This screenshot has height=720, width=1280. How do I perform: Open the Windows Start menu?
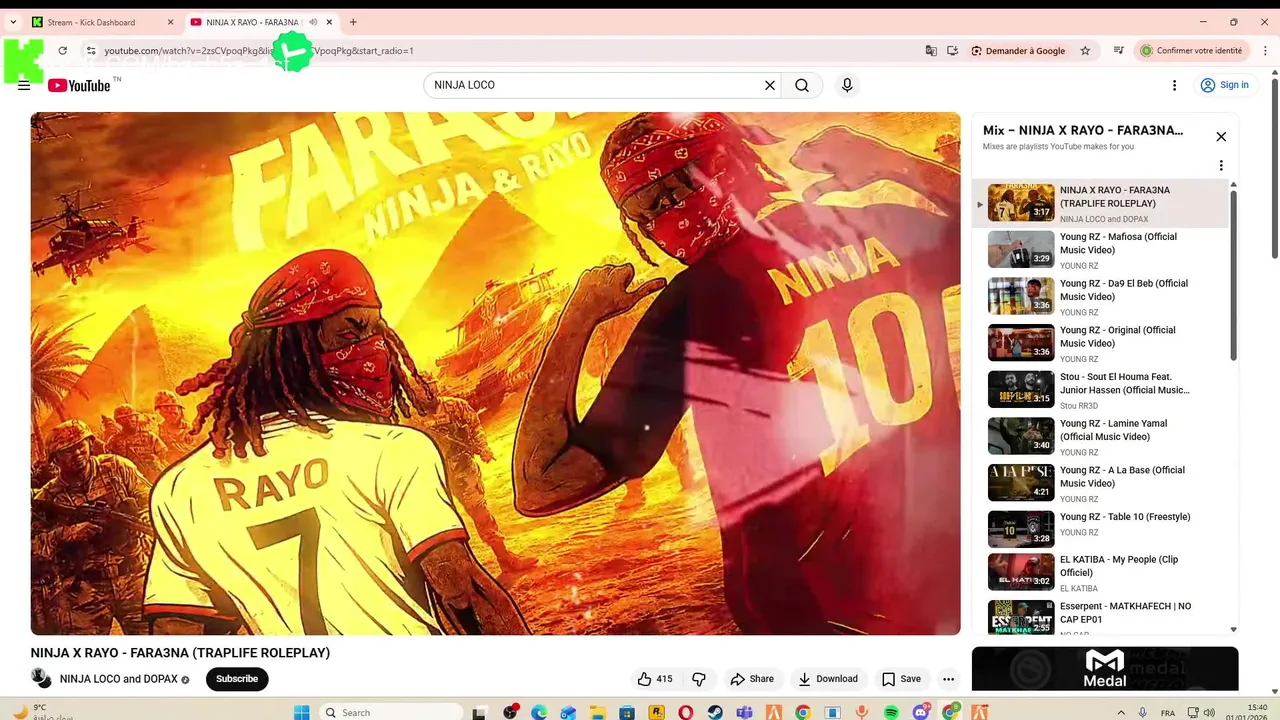pos(302,712)
